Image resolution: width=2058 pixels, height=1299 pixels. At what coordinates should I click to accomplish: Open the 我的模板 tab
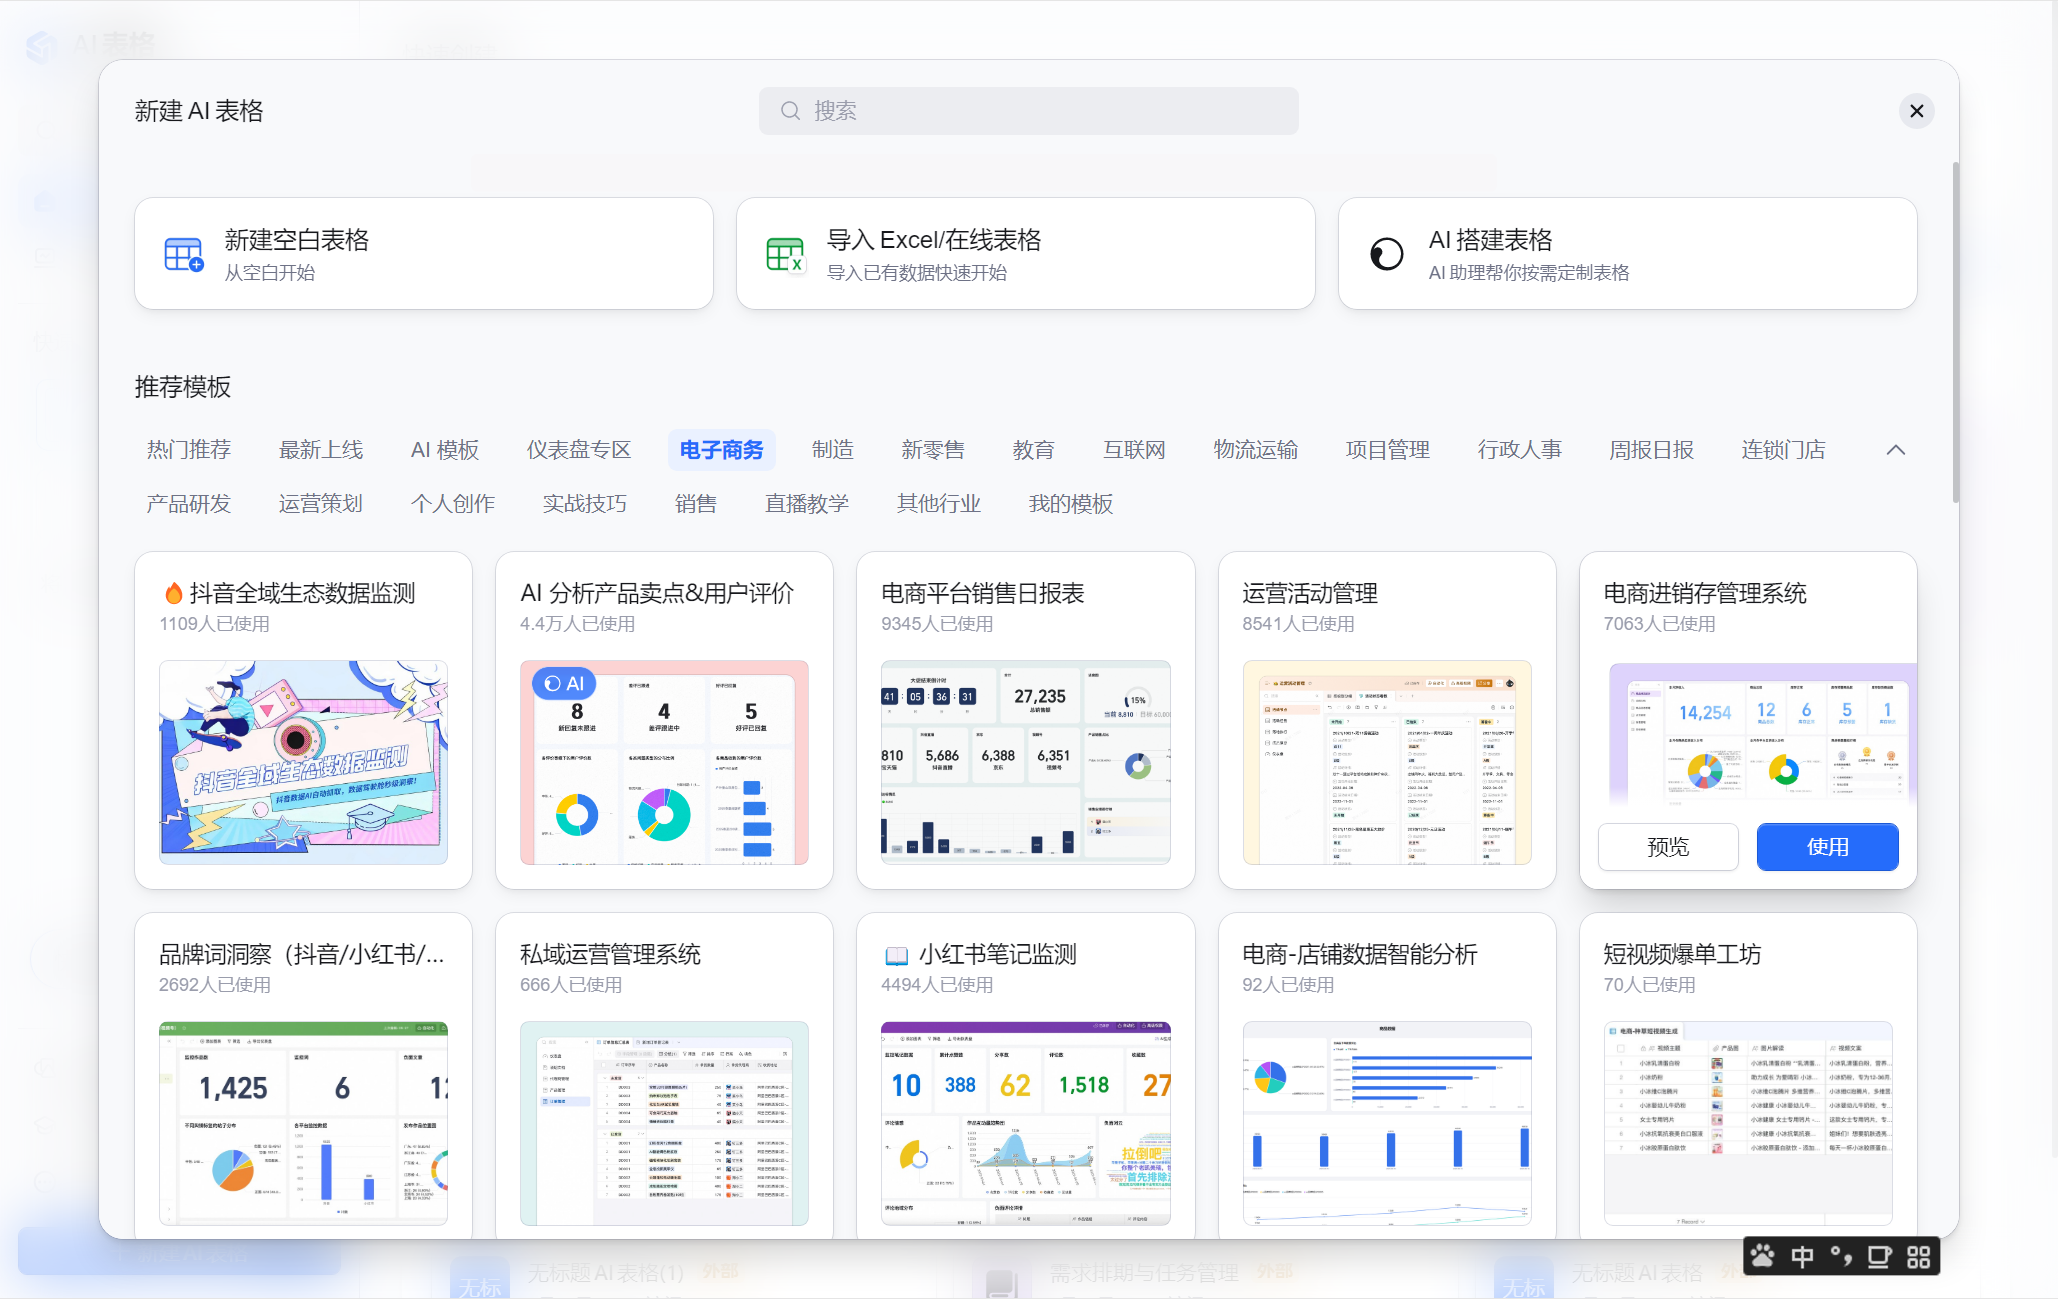1070,504
